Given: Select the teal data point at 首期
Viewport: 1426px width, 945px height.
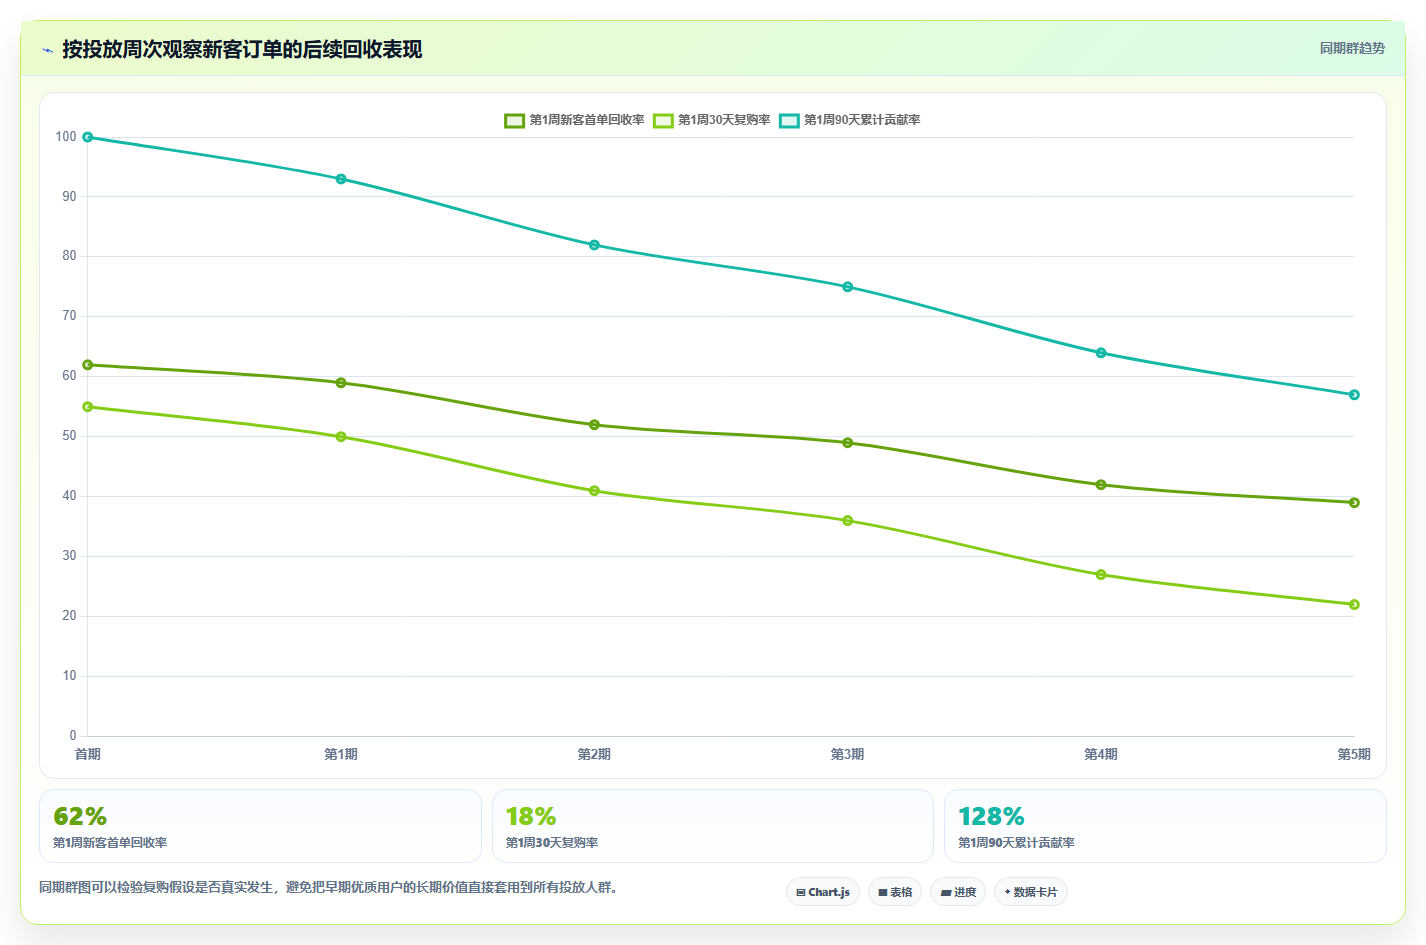Looking at the screenshot, I should pyautogui.click(x=88, y=137).
